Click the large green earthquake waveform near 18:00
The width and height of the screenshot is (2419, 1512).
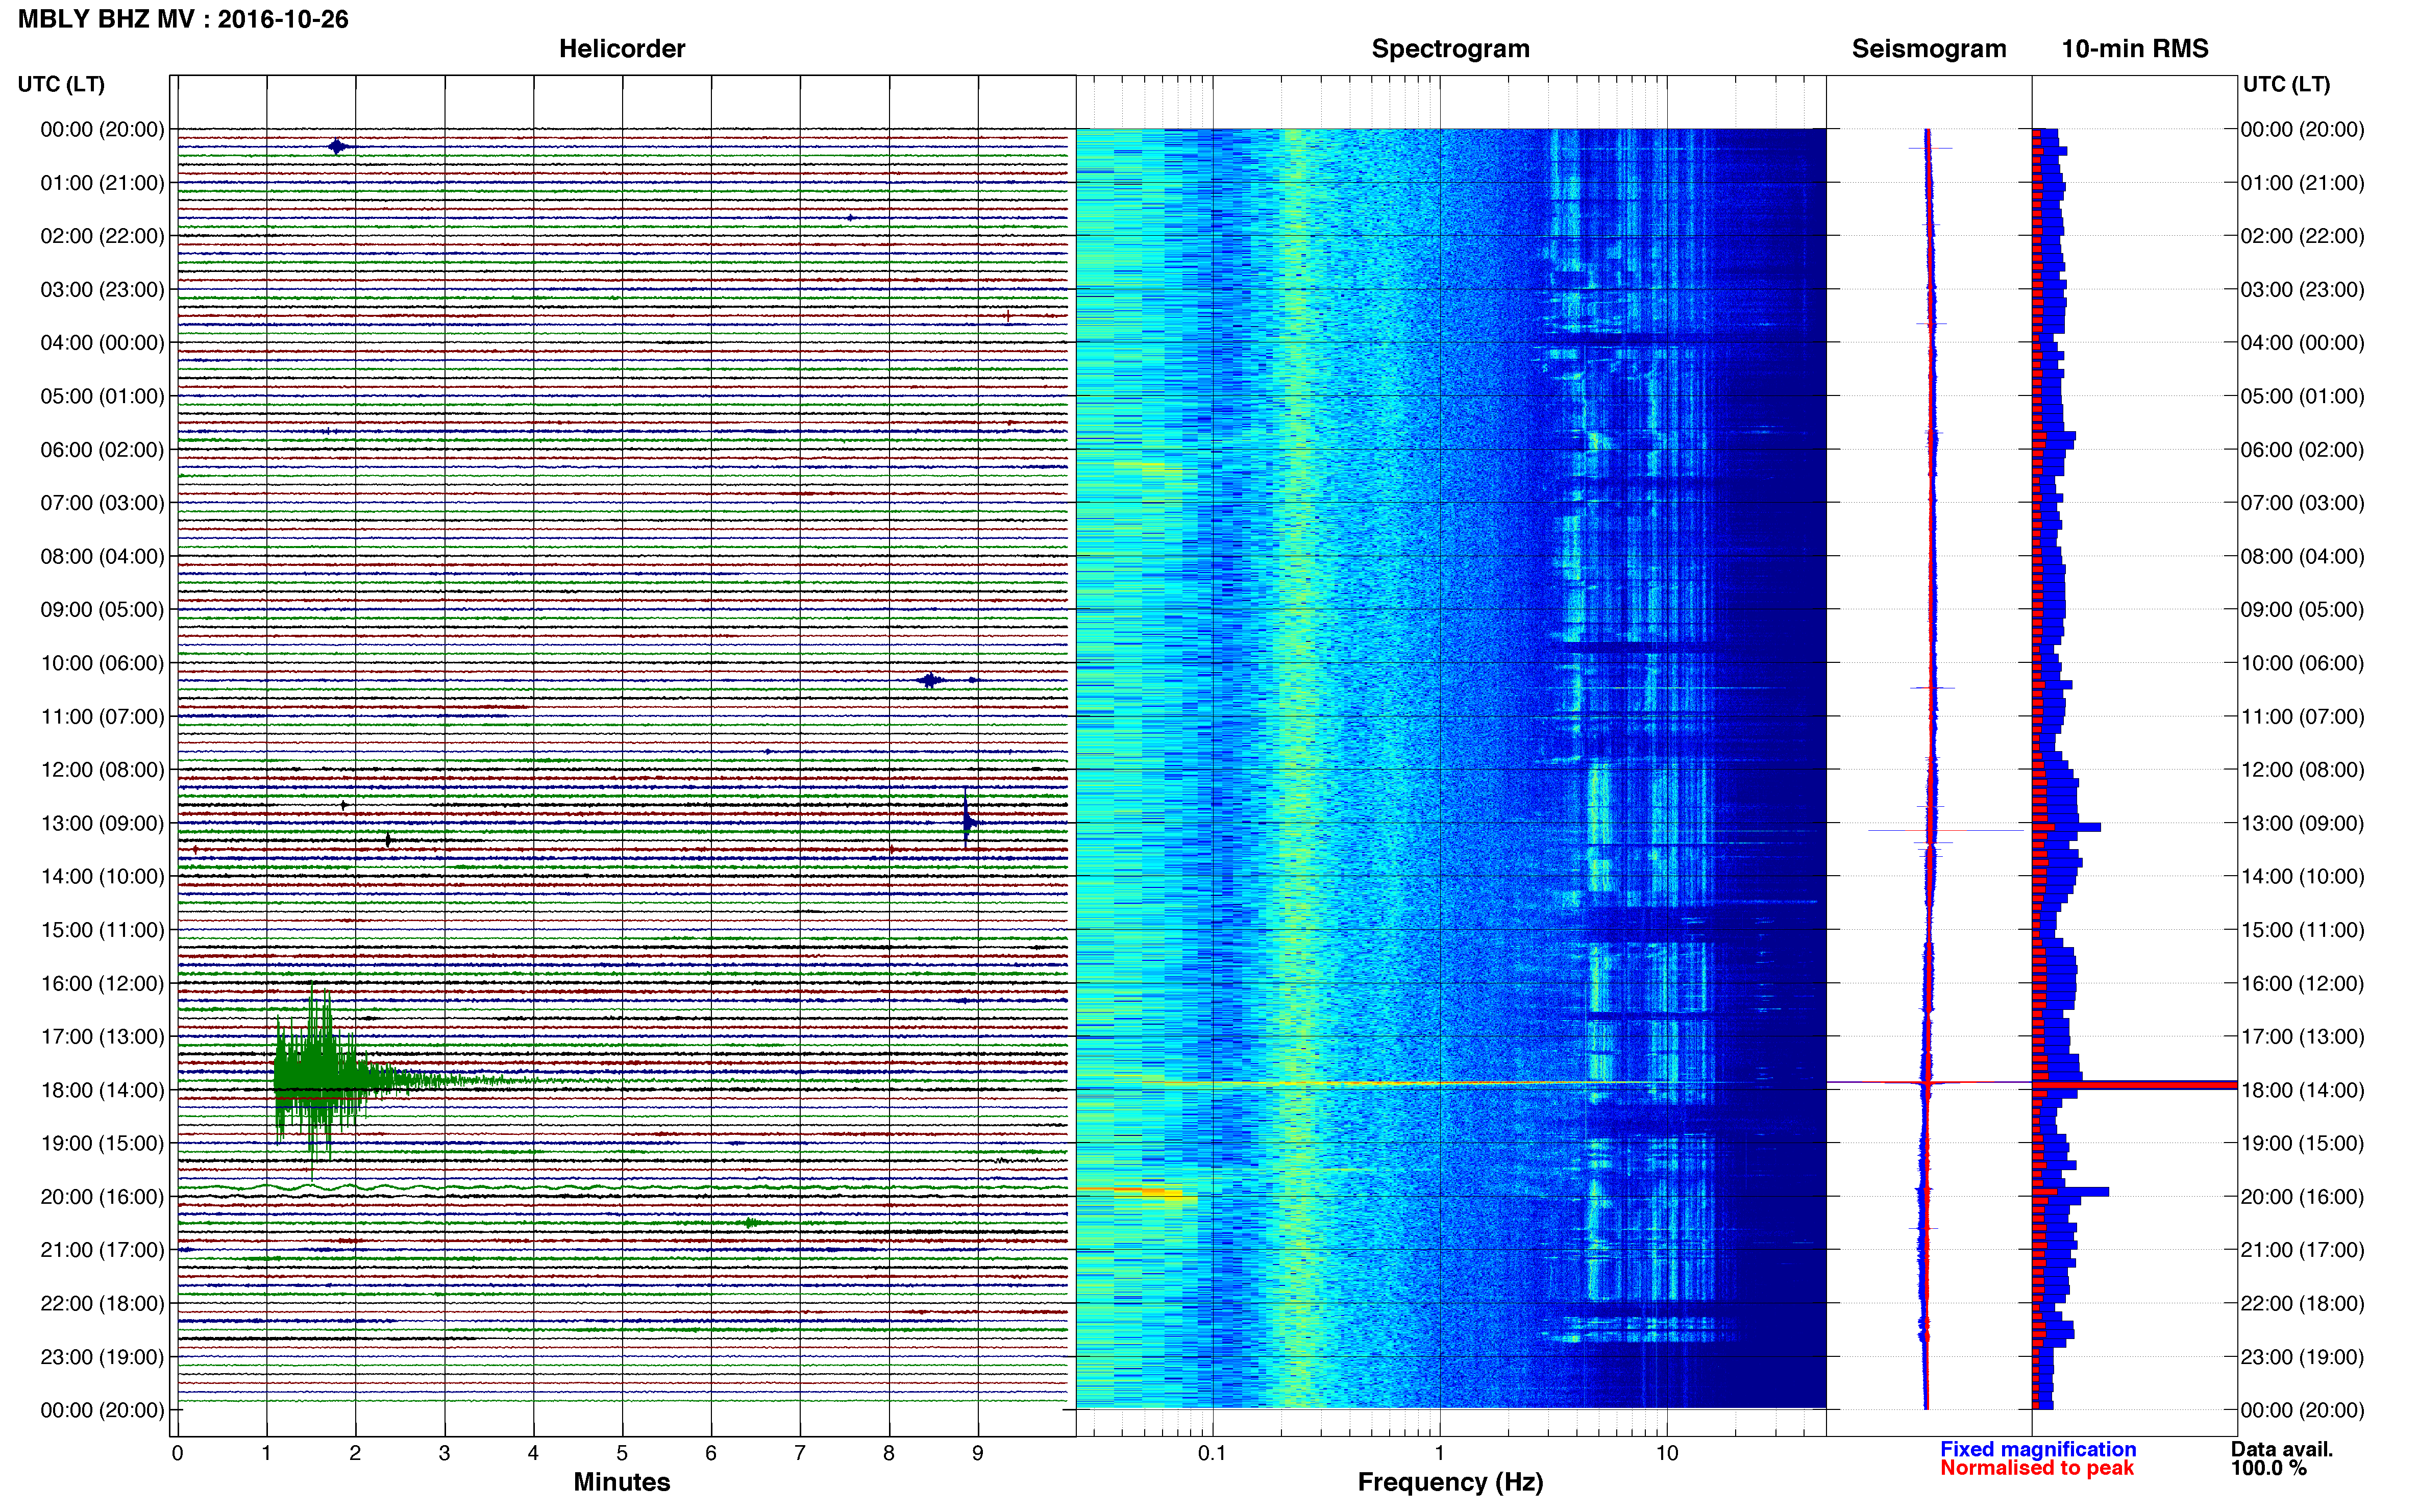click(x=320, y=1080)
